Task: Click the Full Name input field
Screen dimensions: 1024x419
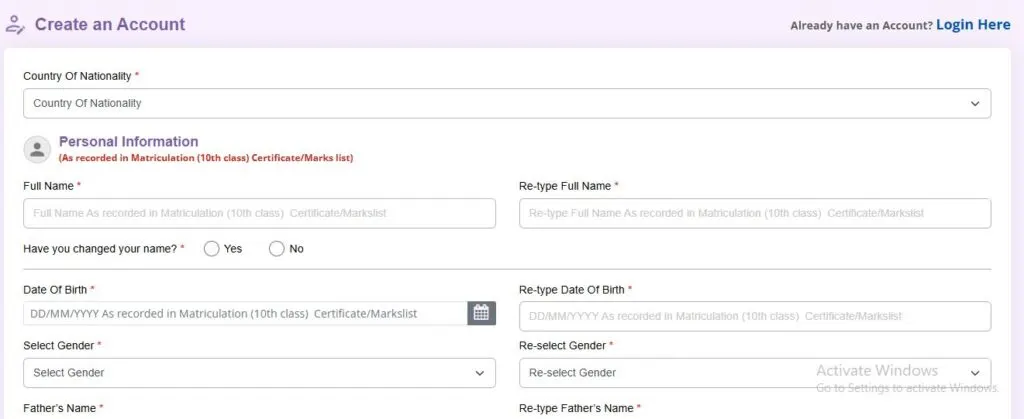Action: coord(258,213)
